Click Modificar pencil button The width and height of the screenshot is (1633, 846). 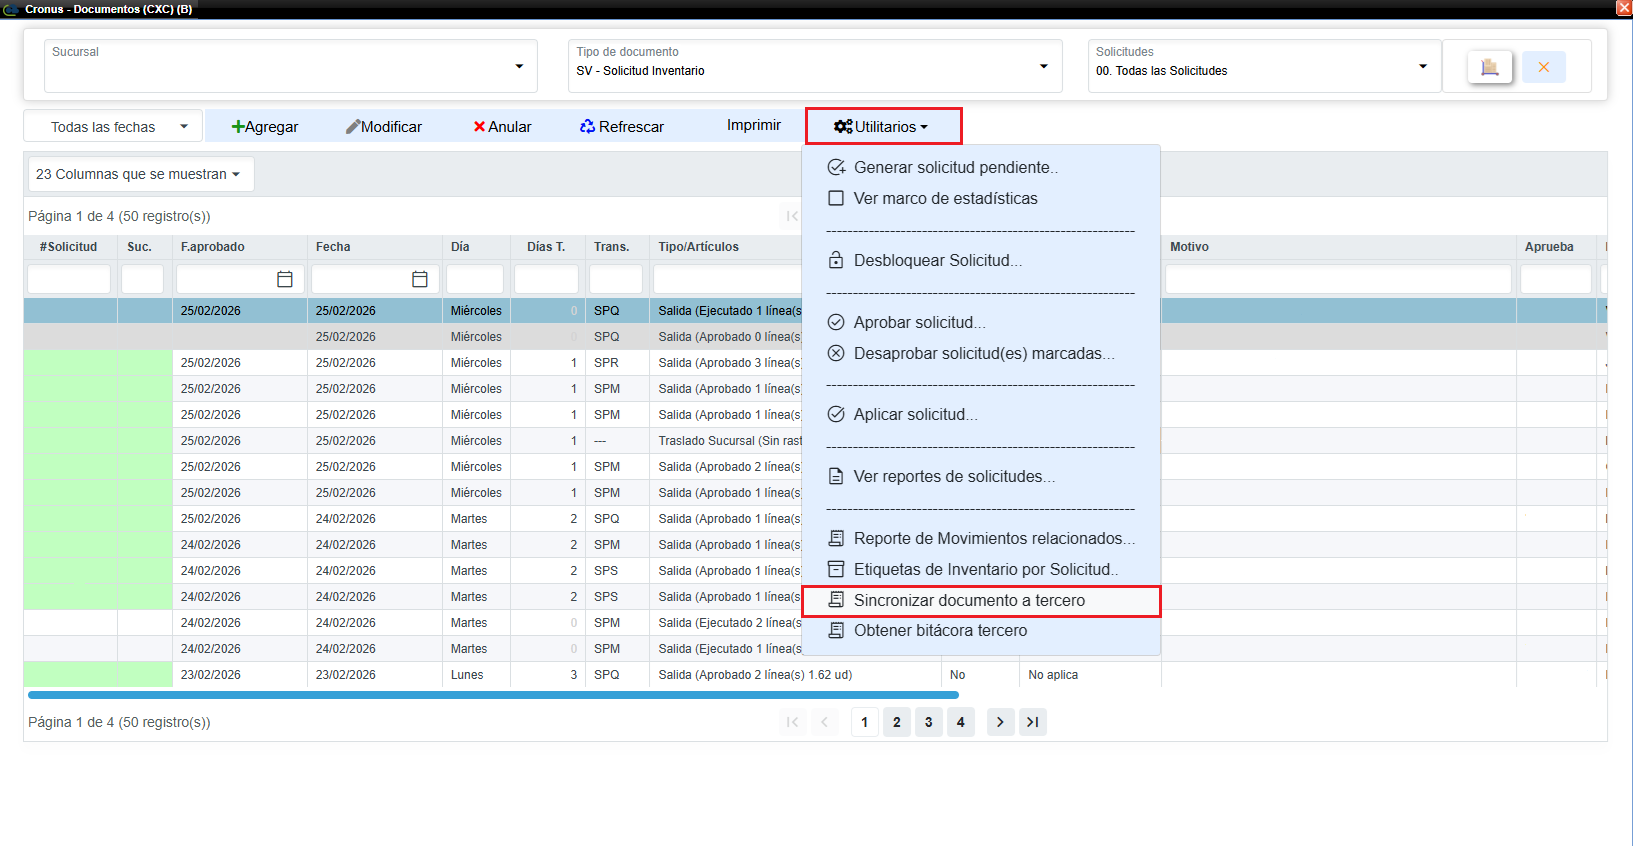point(384,127)
